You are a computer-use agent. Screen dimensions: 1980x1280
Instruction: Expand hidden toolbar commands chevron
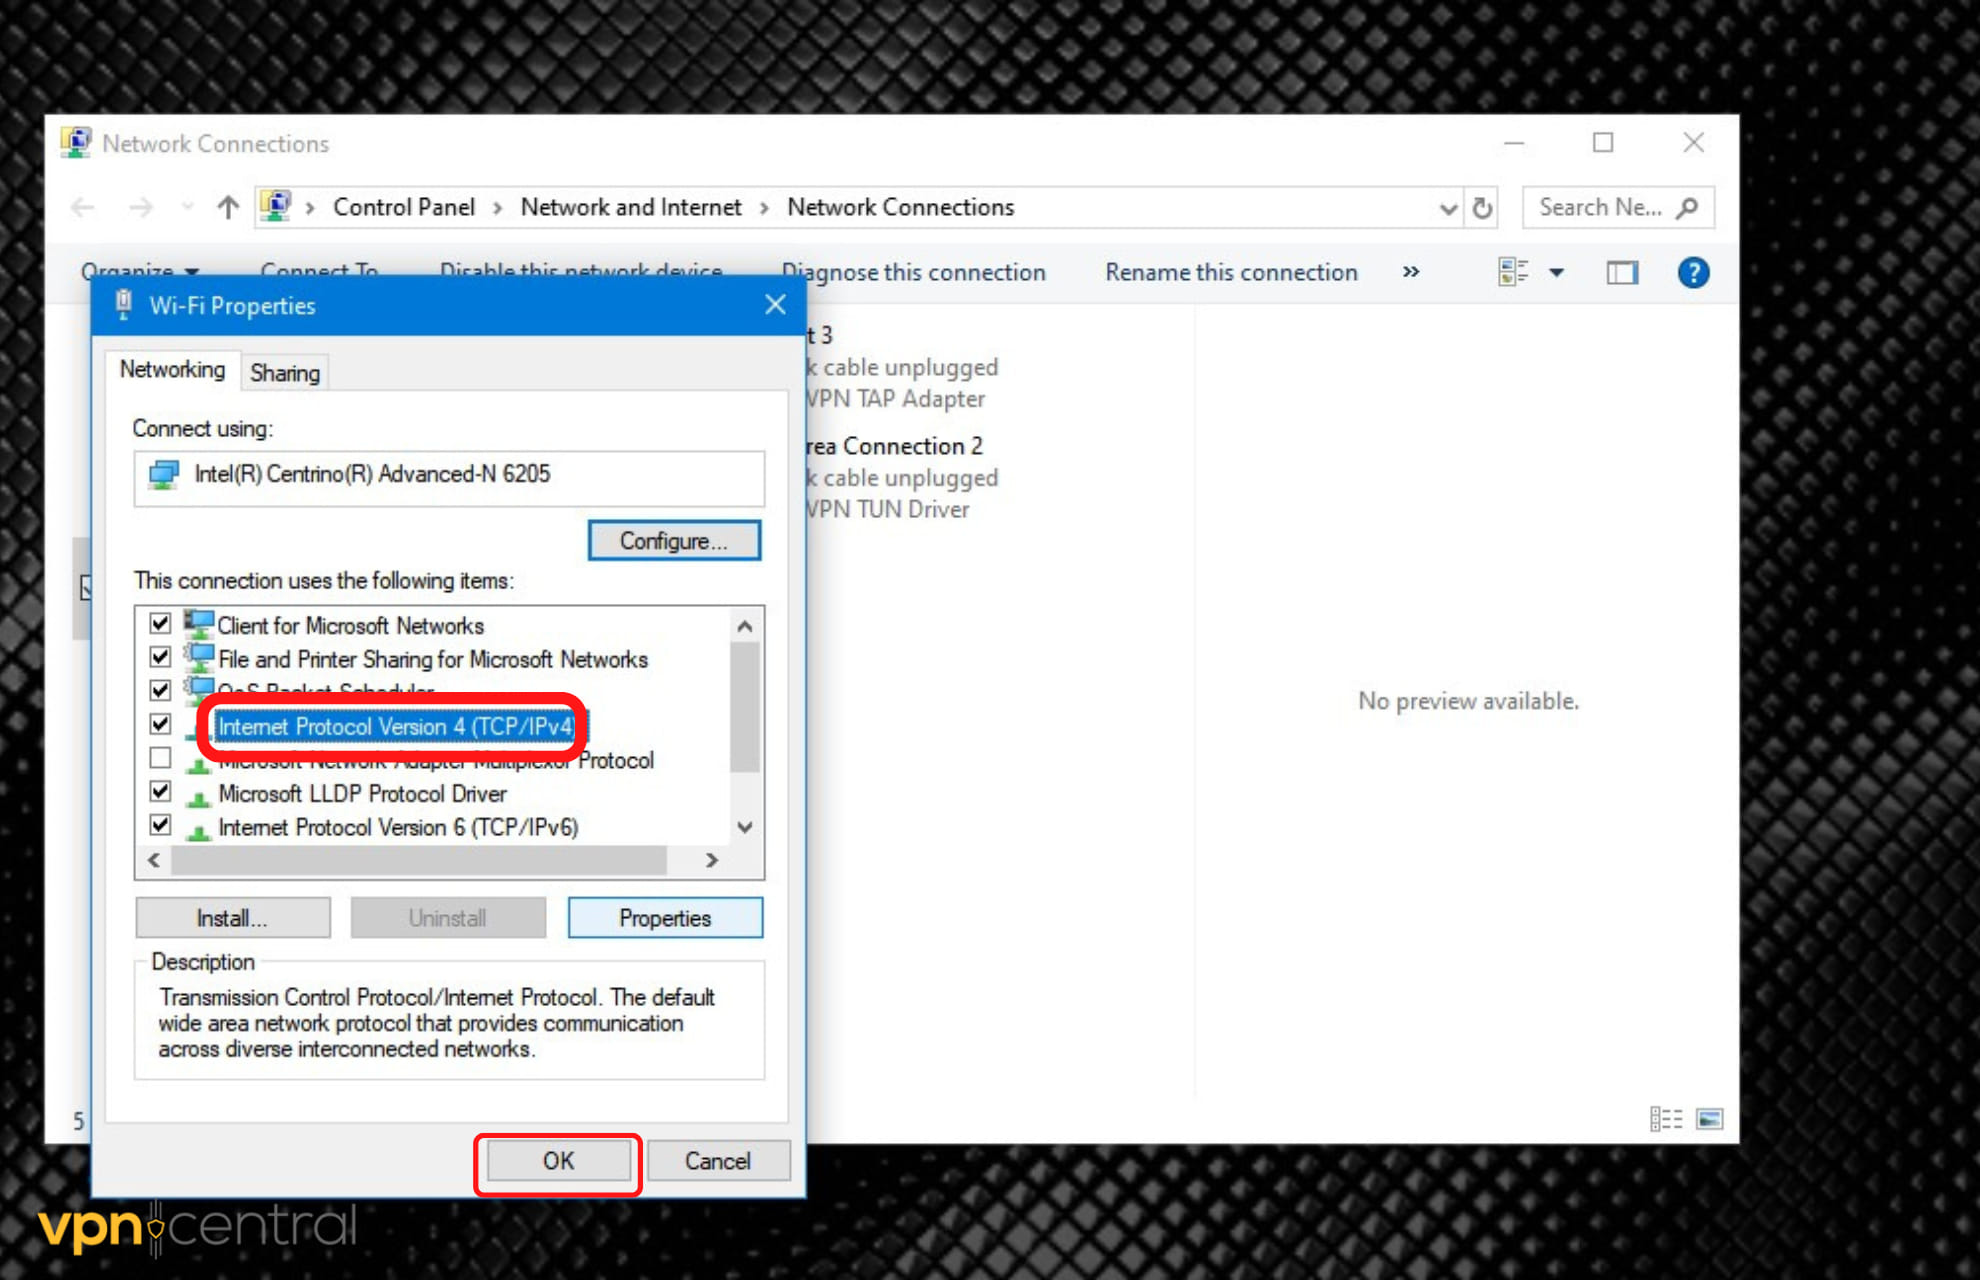coord(1410,272)
